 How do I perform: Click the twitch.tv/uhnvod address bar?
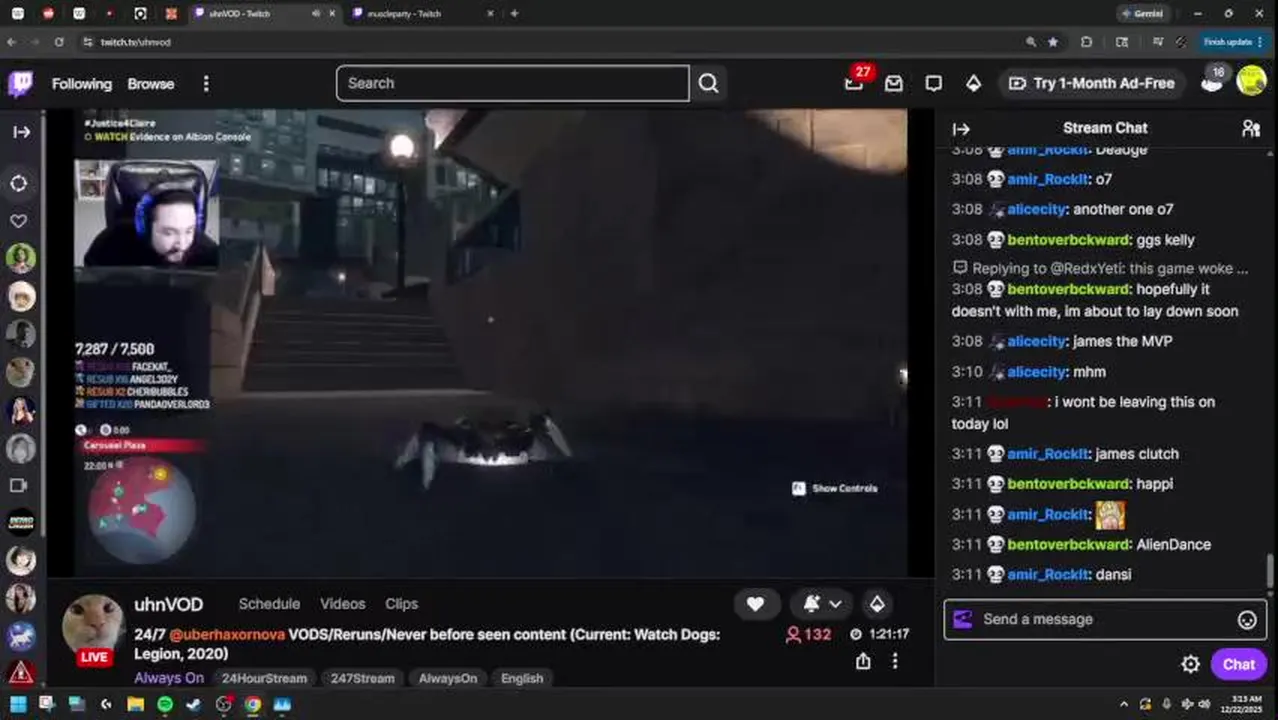pyautogui.click(x=135, y=42)
